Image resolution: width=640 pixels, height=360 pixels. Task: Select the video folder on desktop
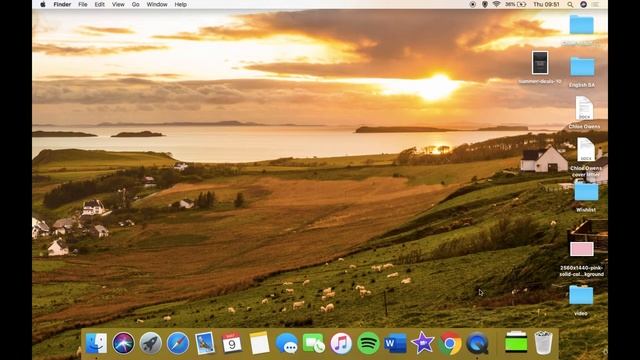tap(581, 295)
